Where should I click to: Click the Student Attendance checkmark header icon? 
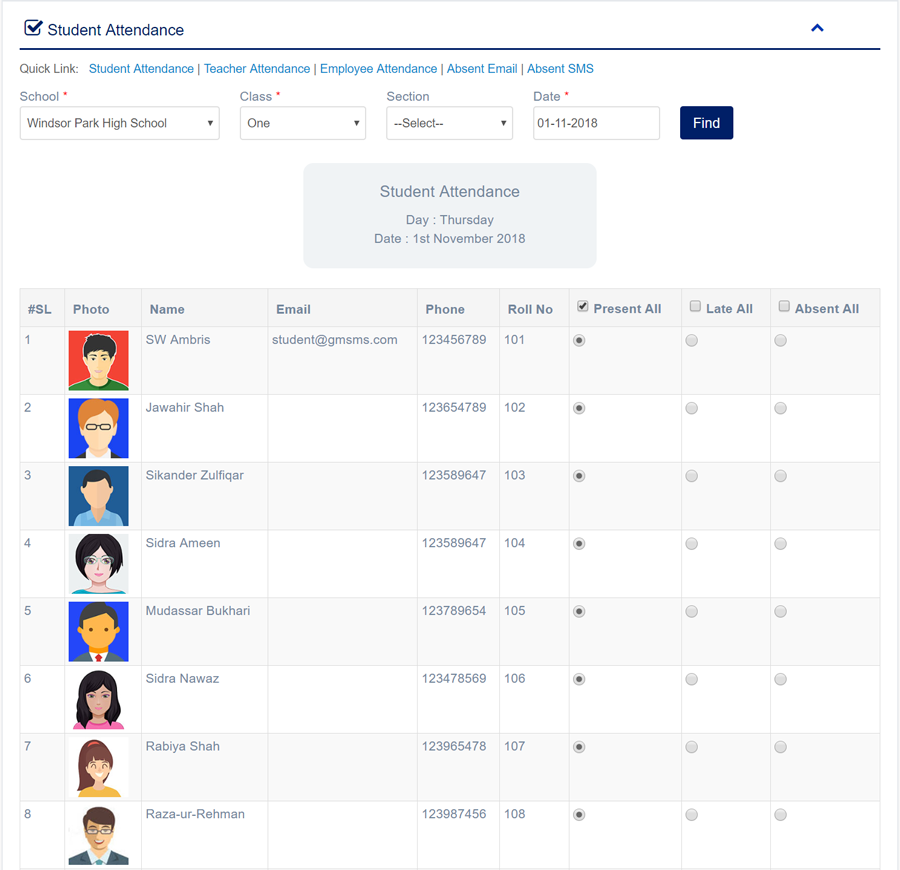coord(33,29)
